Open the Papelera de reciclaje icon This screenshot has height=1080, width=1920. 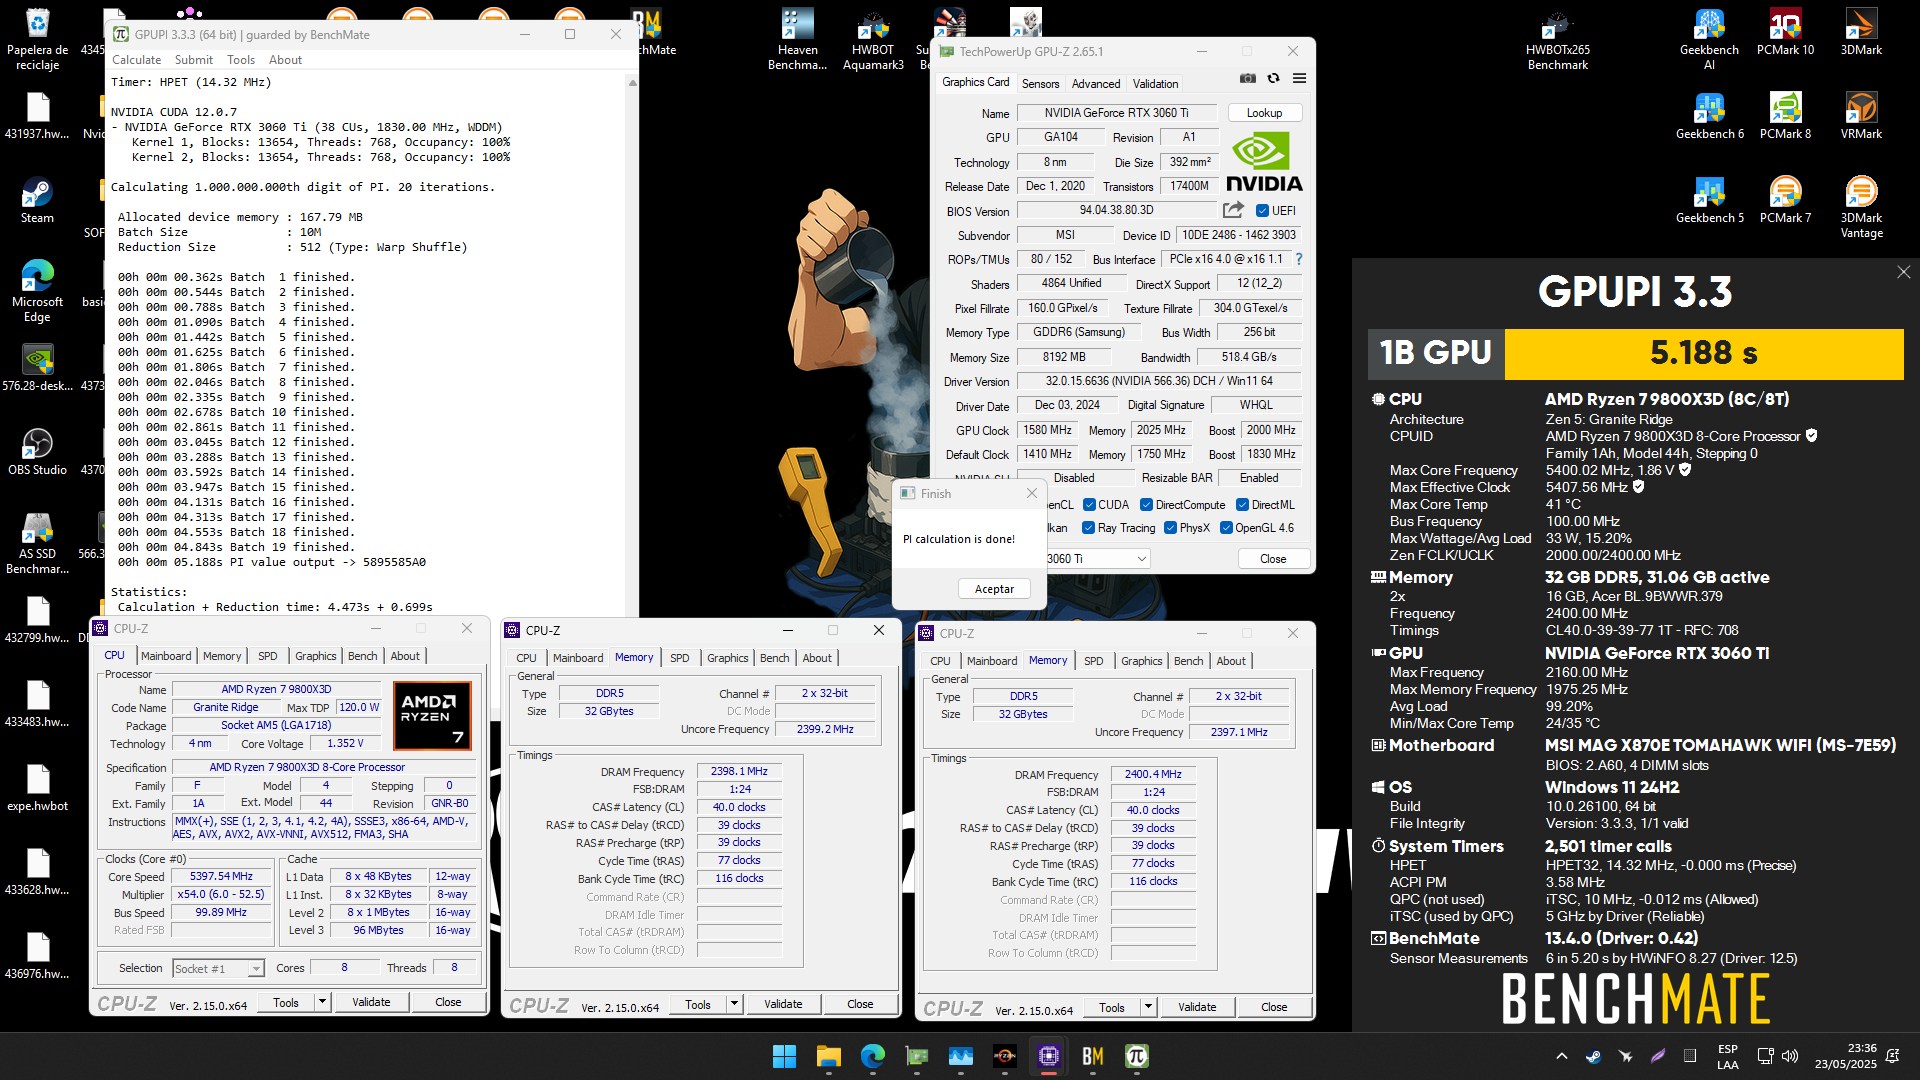click(37, 39)
